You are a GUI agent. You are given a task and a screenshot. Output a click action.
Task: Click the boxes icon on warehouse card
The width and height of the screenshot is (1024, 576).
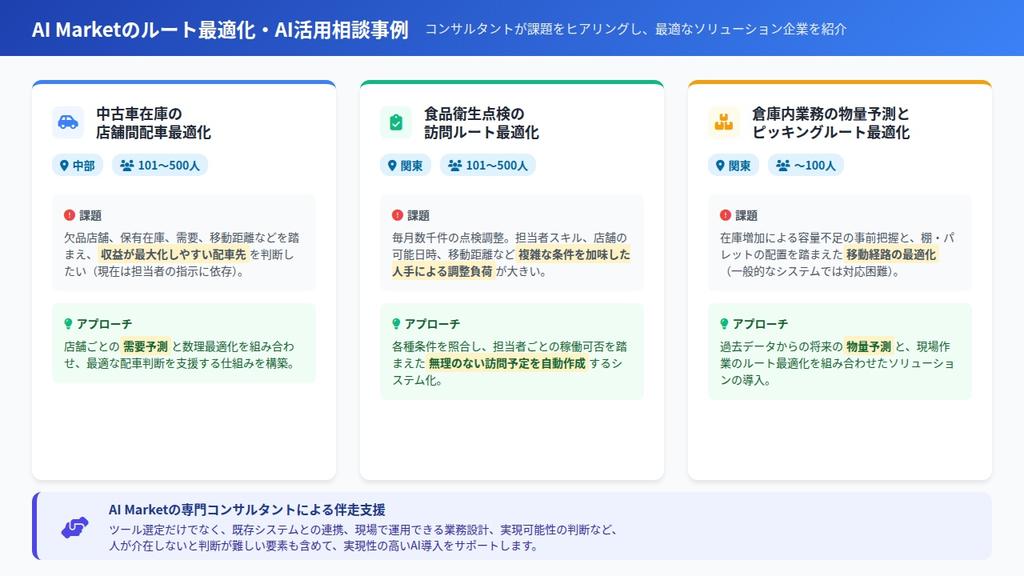pyautogui.click(x=724, y=122)
